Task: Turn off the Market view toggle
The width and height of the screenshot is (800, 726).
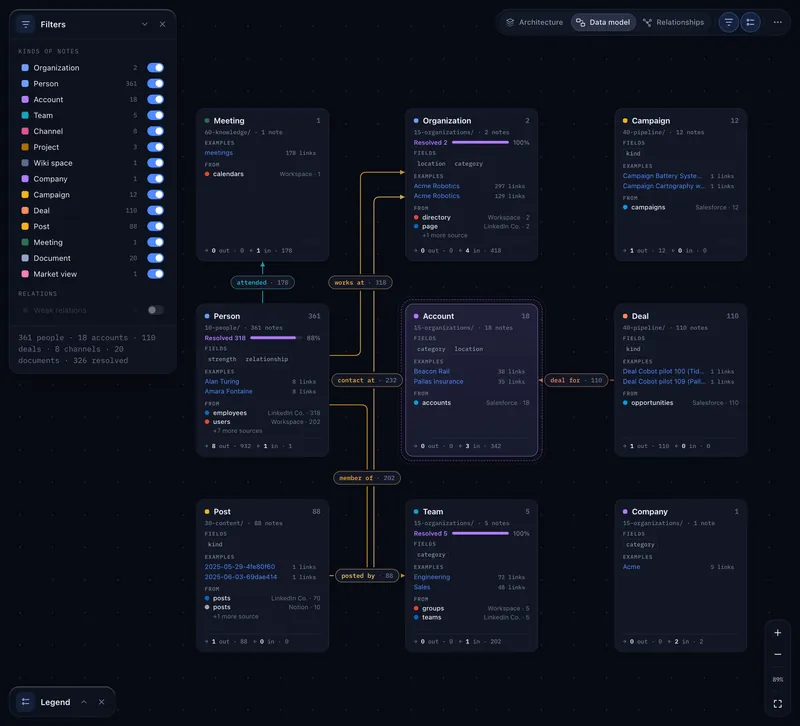Action: [x=155, y=274]
